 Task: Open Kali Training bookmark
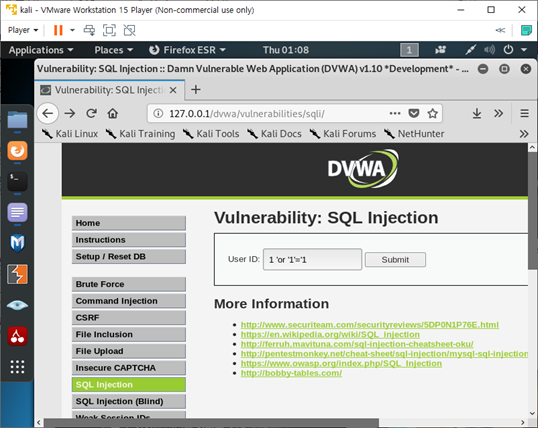point(140,134)
